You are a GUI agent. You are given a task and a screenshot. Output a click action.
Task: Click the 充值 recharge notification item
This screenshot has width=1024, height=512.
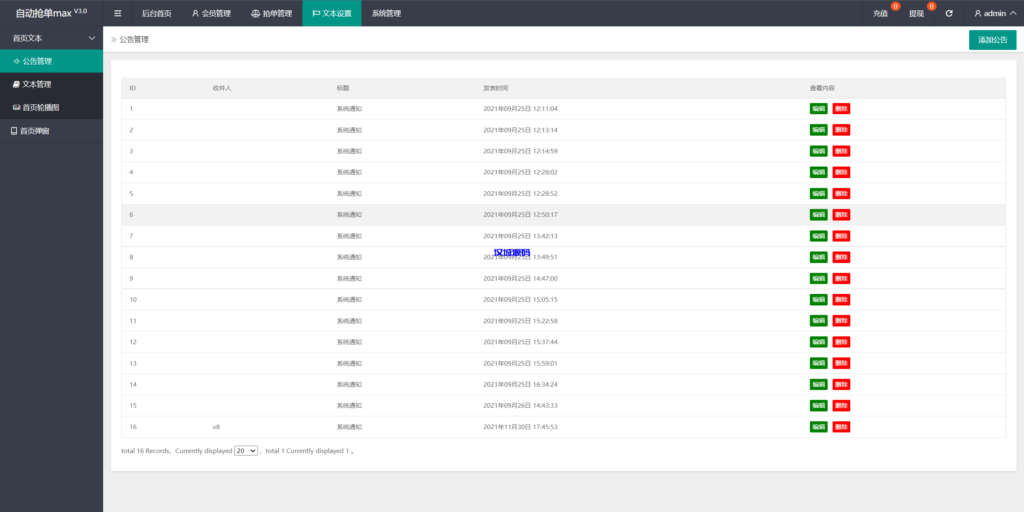[x=880, y=14]
